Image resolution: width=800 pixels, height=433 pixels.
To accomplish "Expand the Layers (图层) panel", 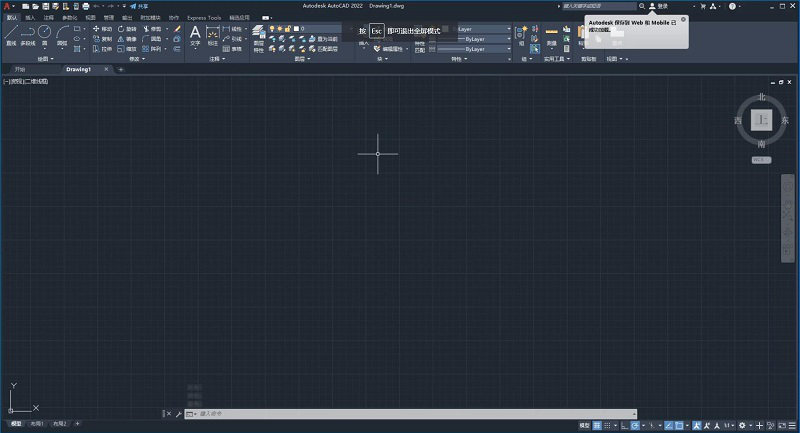I will pos(302,59).
